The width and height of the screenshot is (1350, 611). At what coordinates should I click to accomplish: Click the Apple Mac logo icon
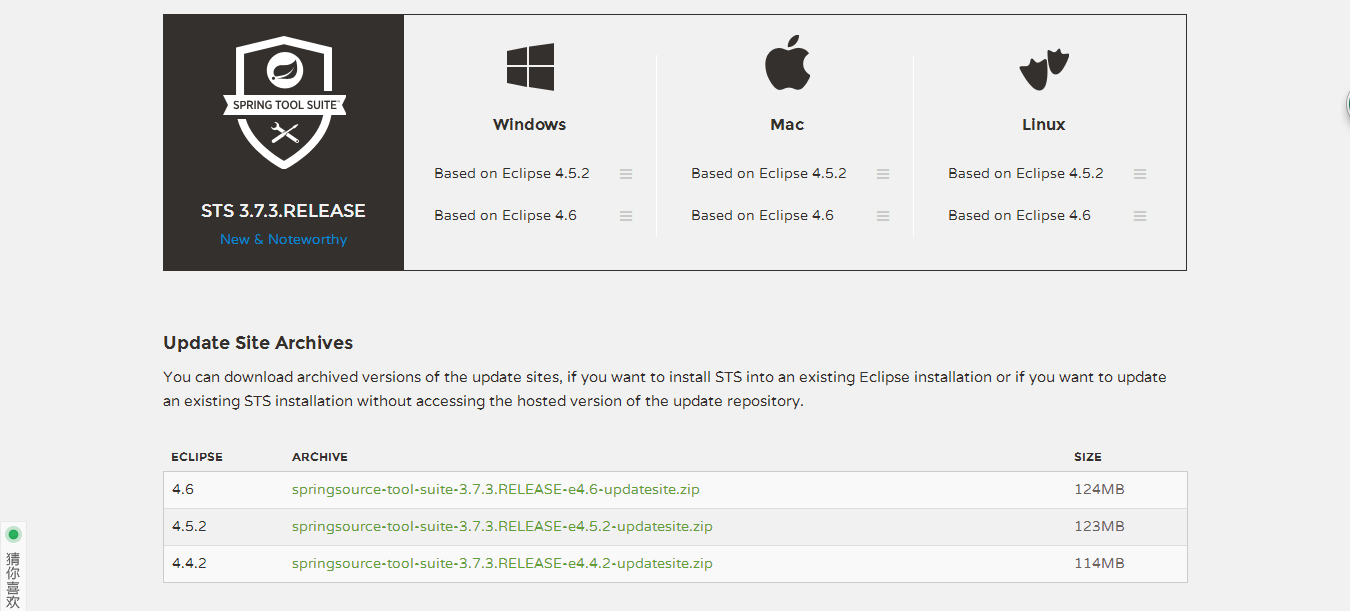(787, 63)
